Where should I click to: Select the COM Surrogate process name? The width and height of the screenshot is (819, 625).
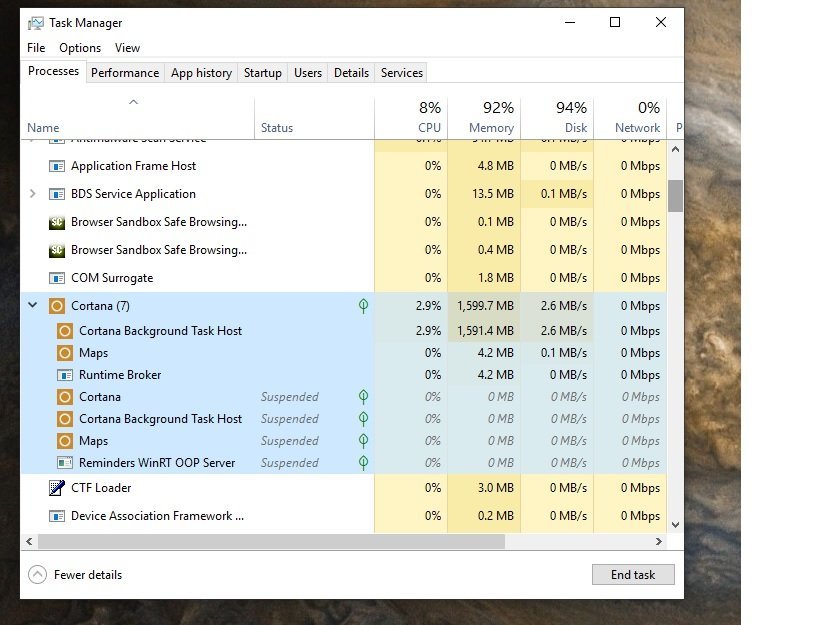pyautogui.click(x=112, y=278)
